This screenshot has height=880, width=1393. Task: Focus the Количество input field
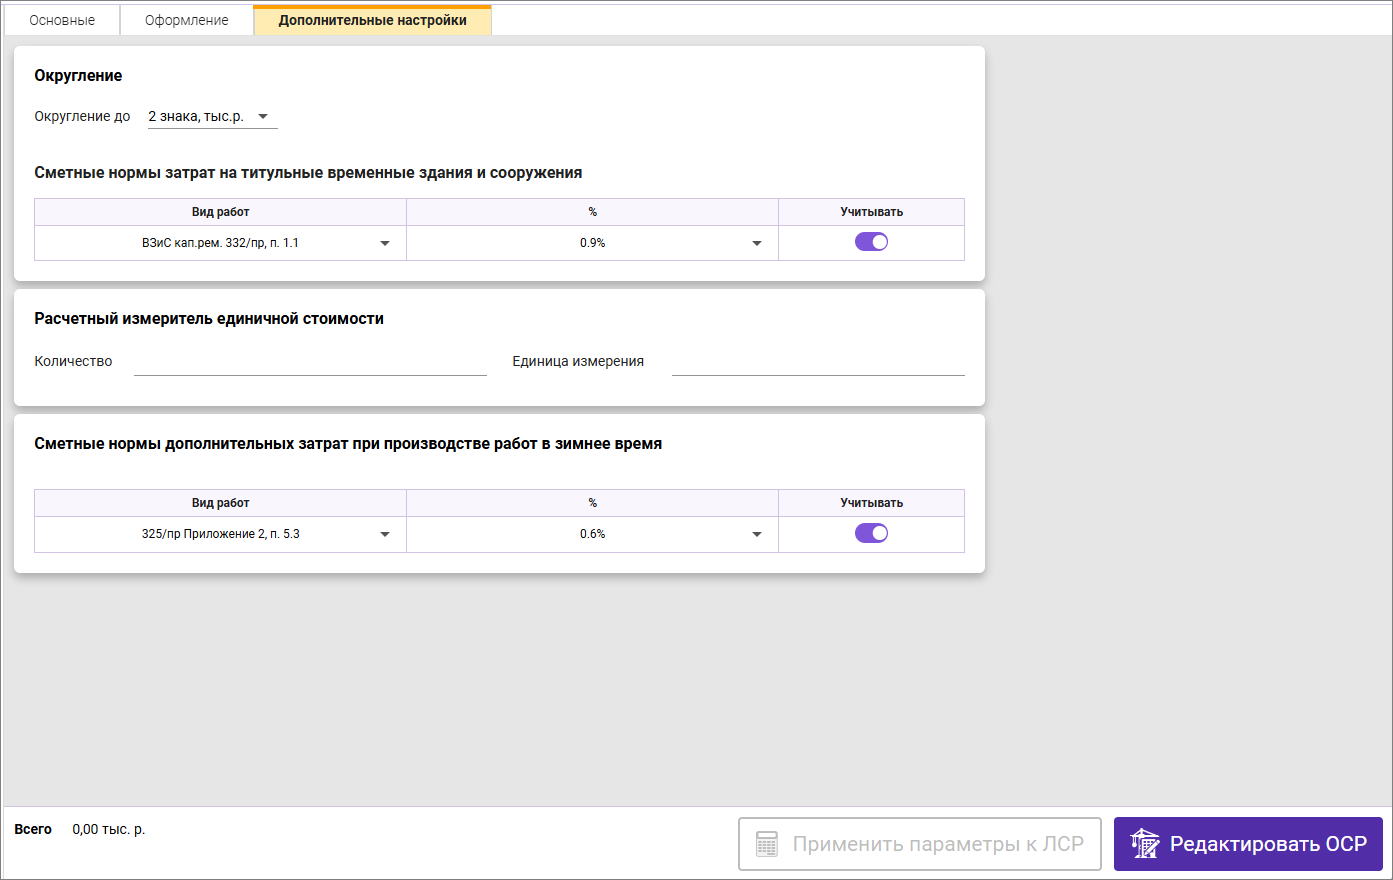coord(310,362)
